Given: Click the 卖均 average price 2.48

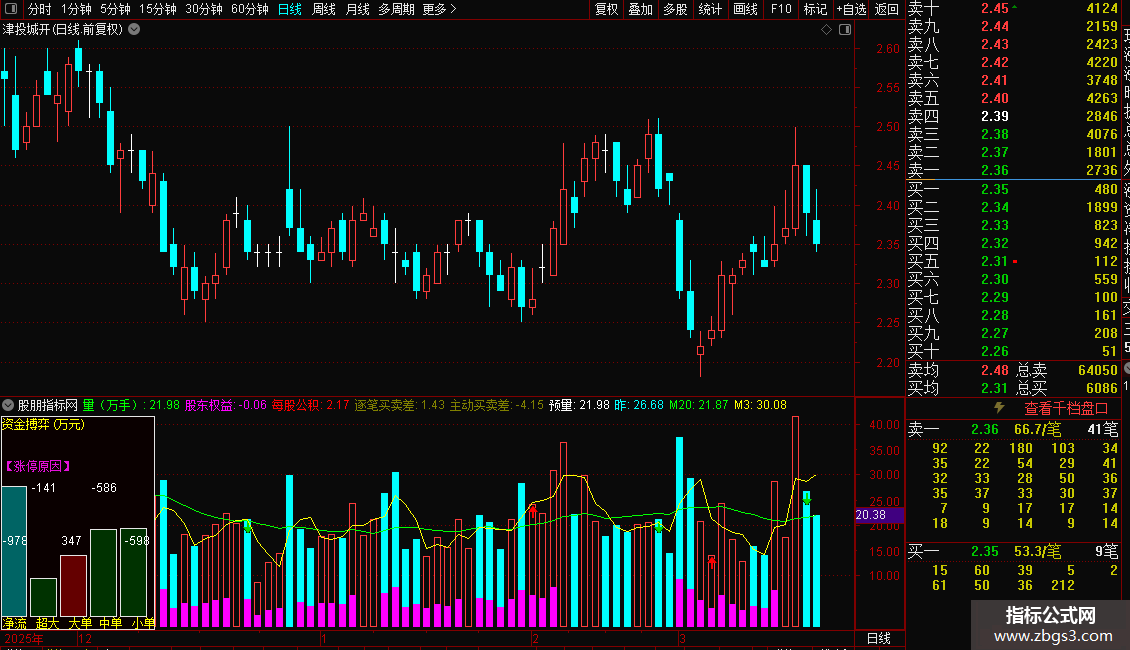Looking at the screenshot, I should coord(995,370).
